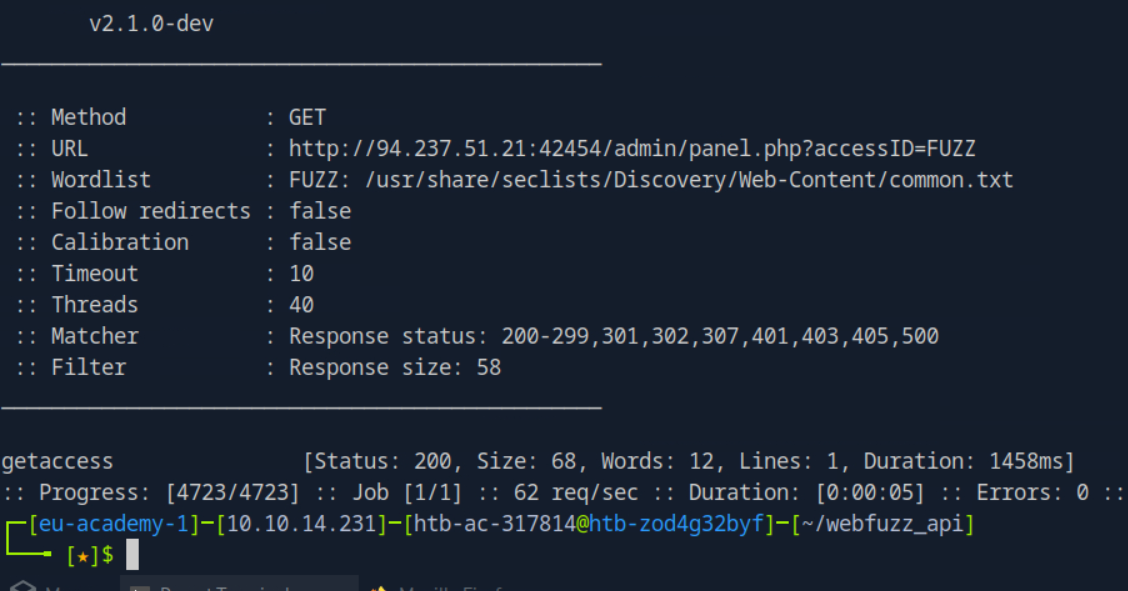This screenshot has width=1128, height=591.
Task: Click the getaccess result entry
Action: pos(57,461)
